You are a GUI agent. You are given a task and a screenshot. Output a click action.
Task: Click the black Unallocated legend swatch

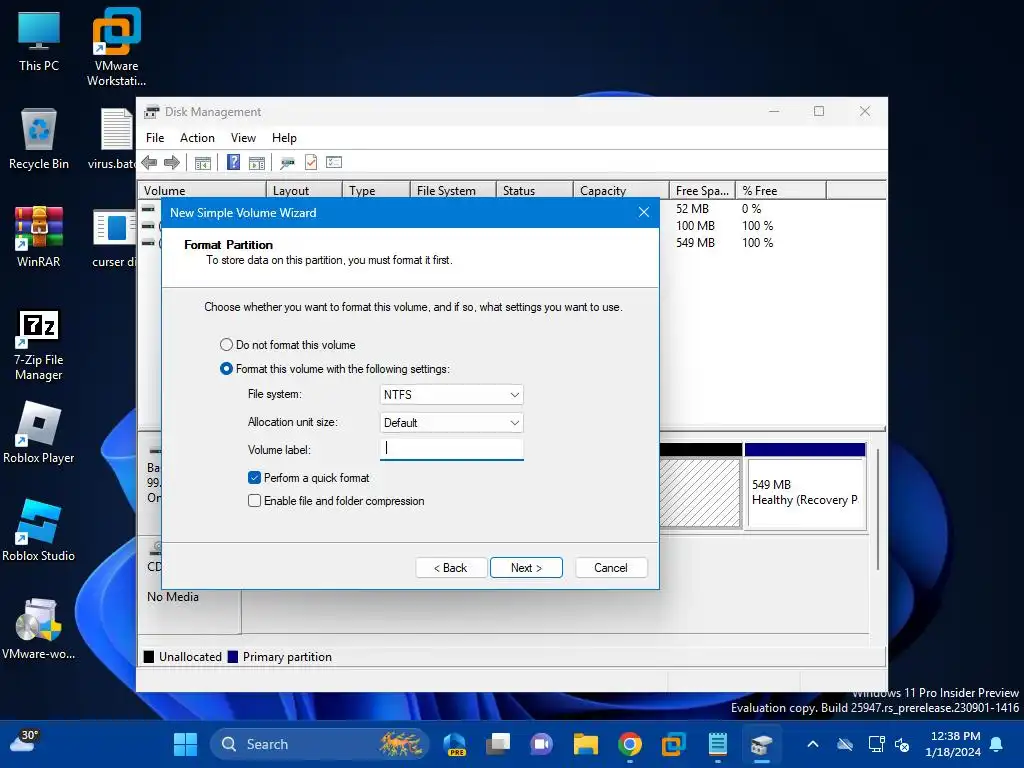point(149,656)
